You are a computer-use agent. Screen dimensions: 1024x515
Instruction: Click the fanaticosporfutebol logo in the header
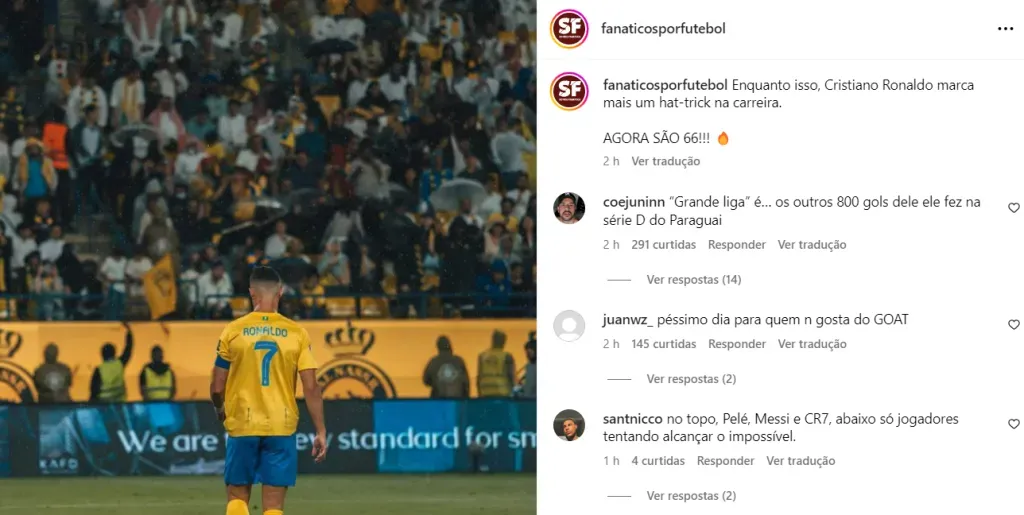(569, 29)
